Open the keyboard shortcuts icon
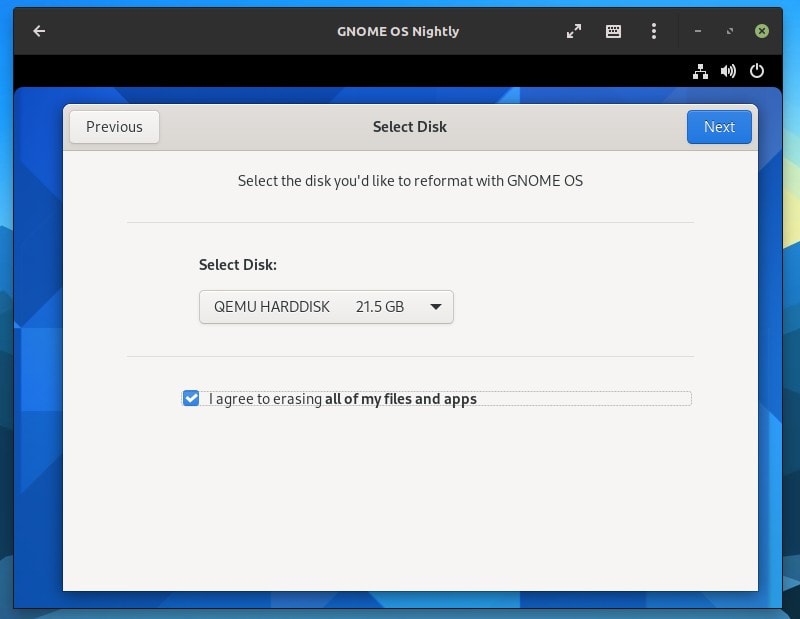800x619 pixels. [x=614, y=31]
